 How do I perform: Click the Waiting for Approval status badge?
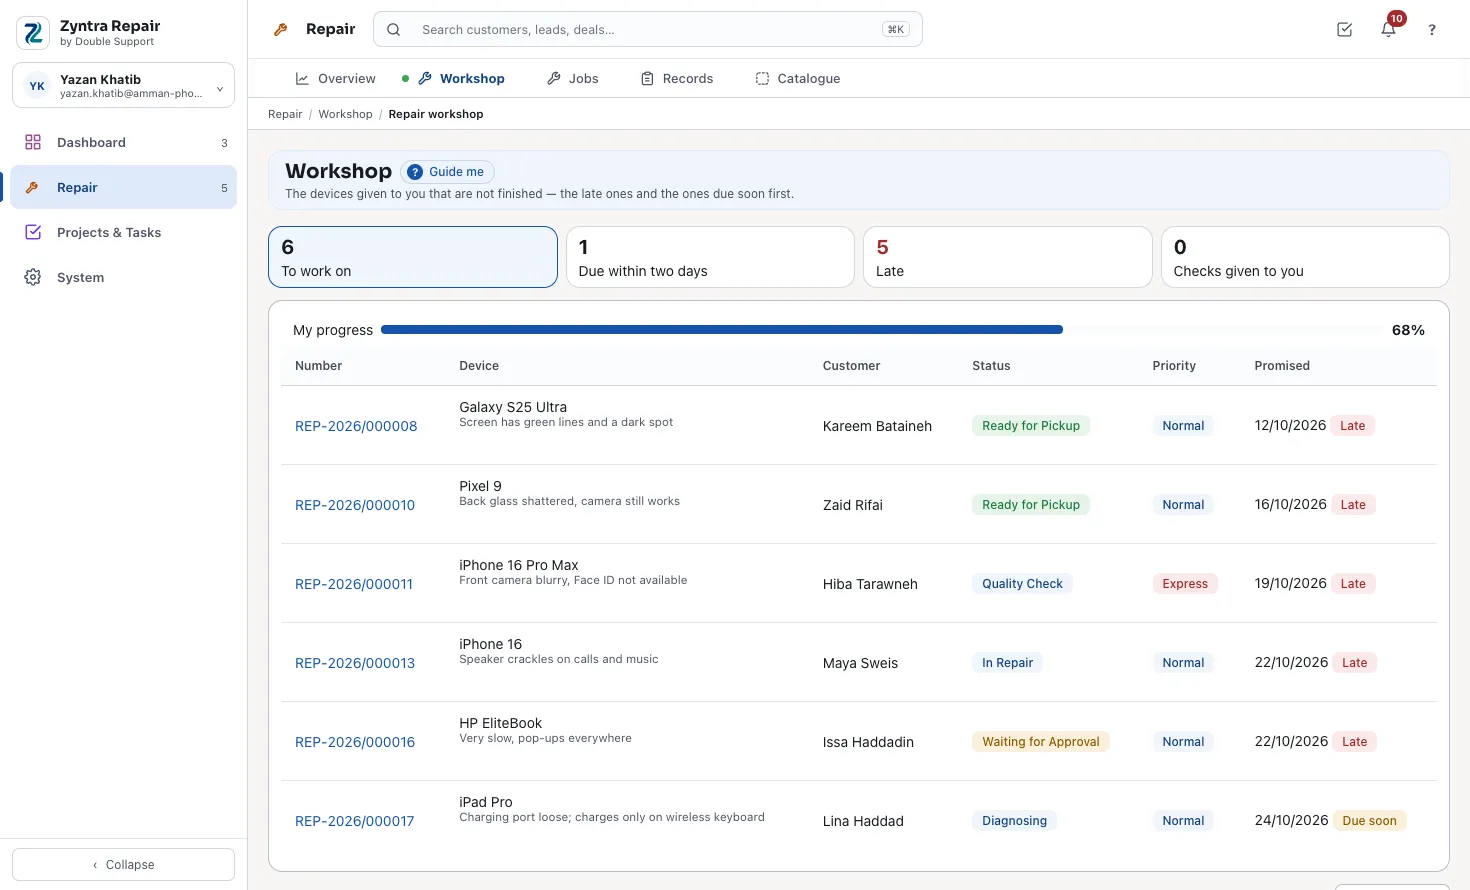tap(1041, 742)
